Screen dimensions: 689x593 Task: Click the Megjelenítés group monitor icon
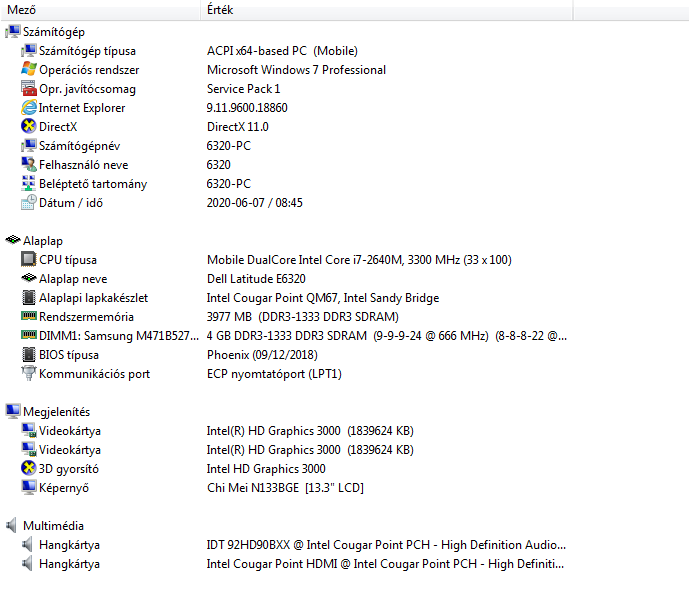tap(13, 411)
